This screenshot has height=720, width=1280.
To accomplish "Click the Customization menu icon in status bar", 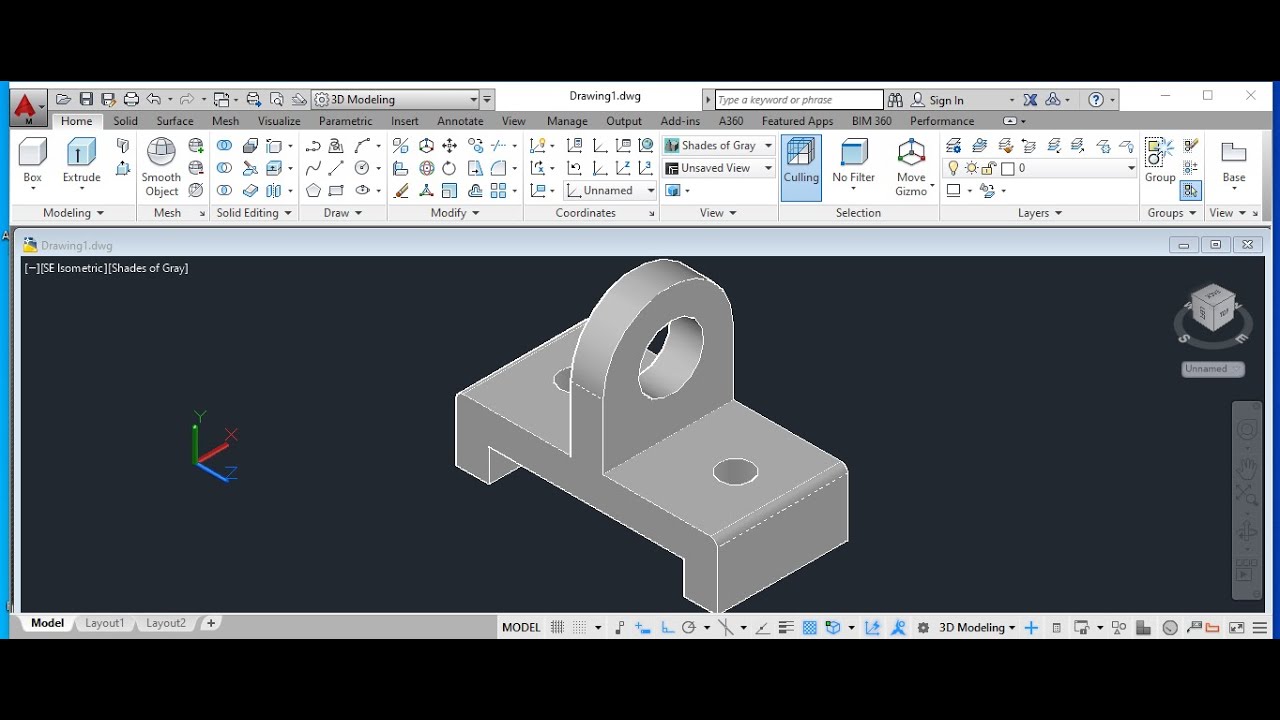I will [1260, 628].
